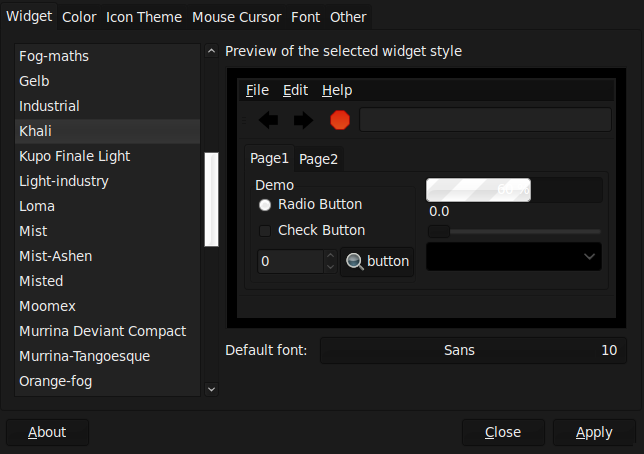Toggle the Check Button checkbox
644x454 pixels.
tap(265, 231)
